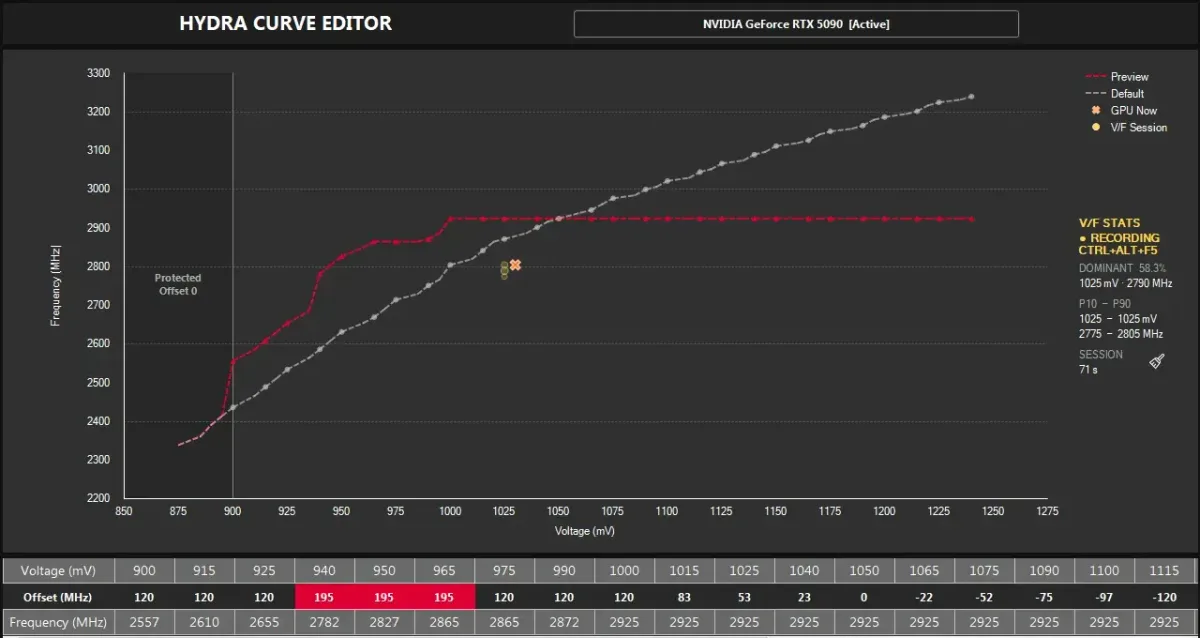Screen dimensions: 1200x638
Task: Select the gray default curve point at 900 mV
Action: pyautogui.click(x=233, y=407)
